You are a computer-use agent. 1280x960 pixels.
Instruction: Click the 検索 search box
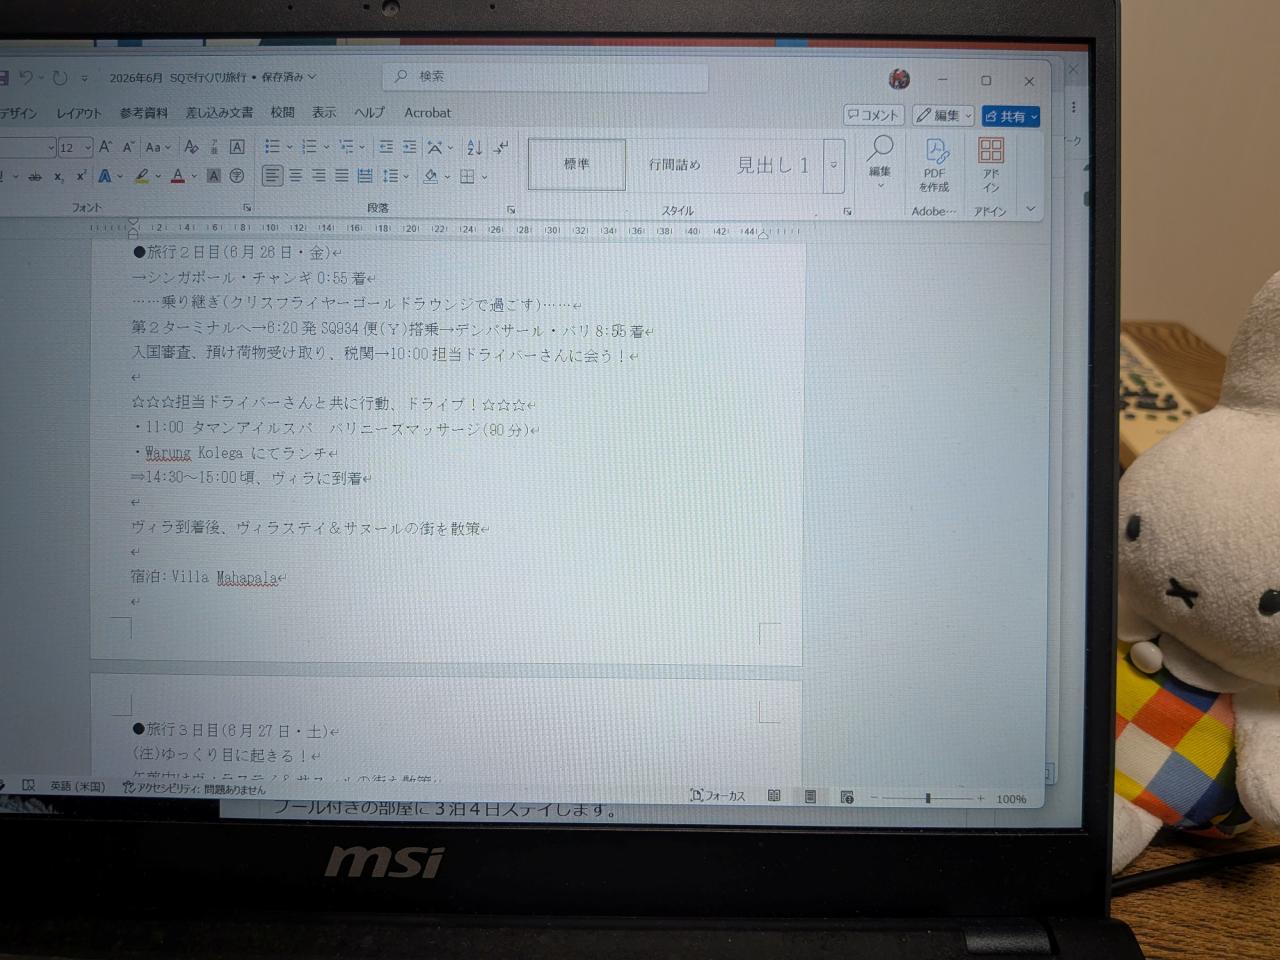[x=546, y=77]
